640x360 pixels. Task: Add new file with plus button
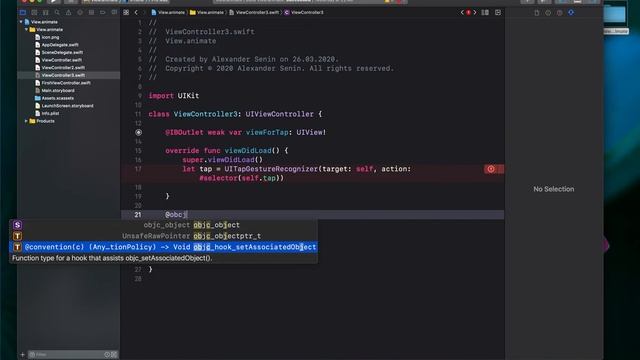[x=22, y=354]
